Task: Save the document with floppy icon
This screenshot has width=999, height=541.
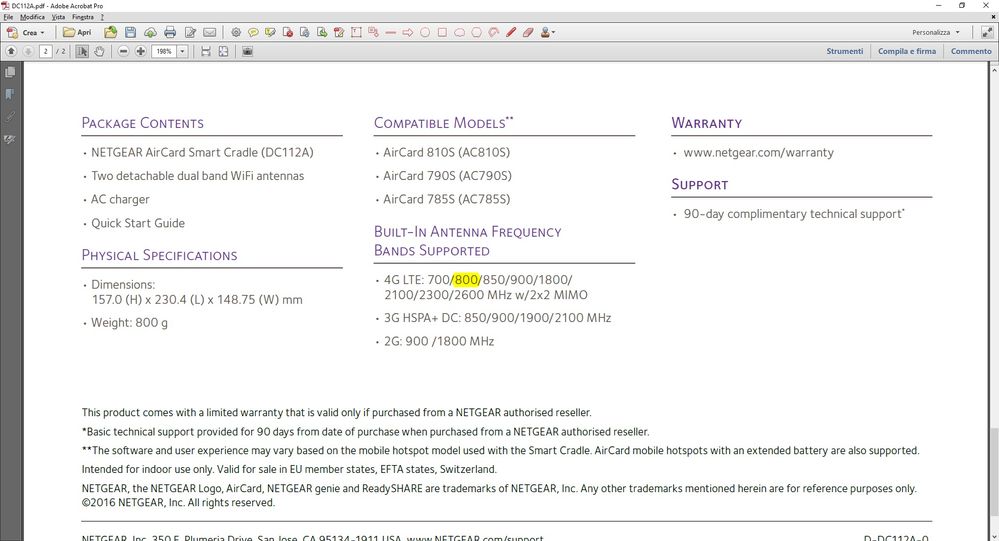Action: (131, 32)
